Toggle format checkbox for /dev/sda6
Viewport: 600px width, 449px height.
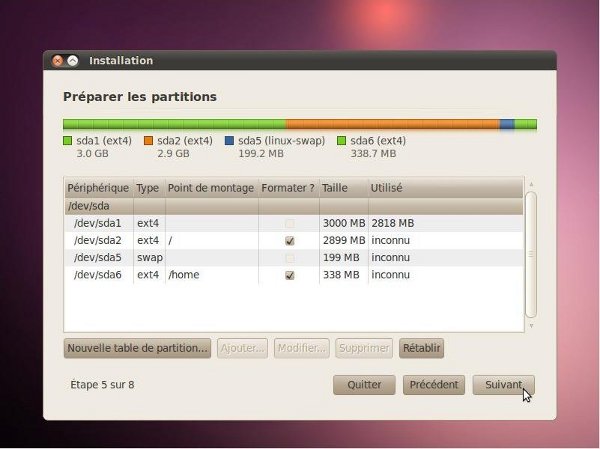tap(289, 275)
